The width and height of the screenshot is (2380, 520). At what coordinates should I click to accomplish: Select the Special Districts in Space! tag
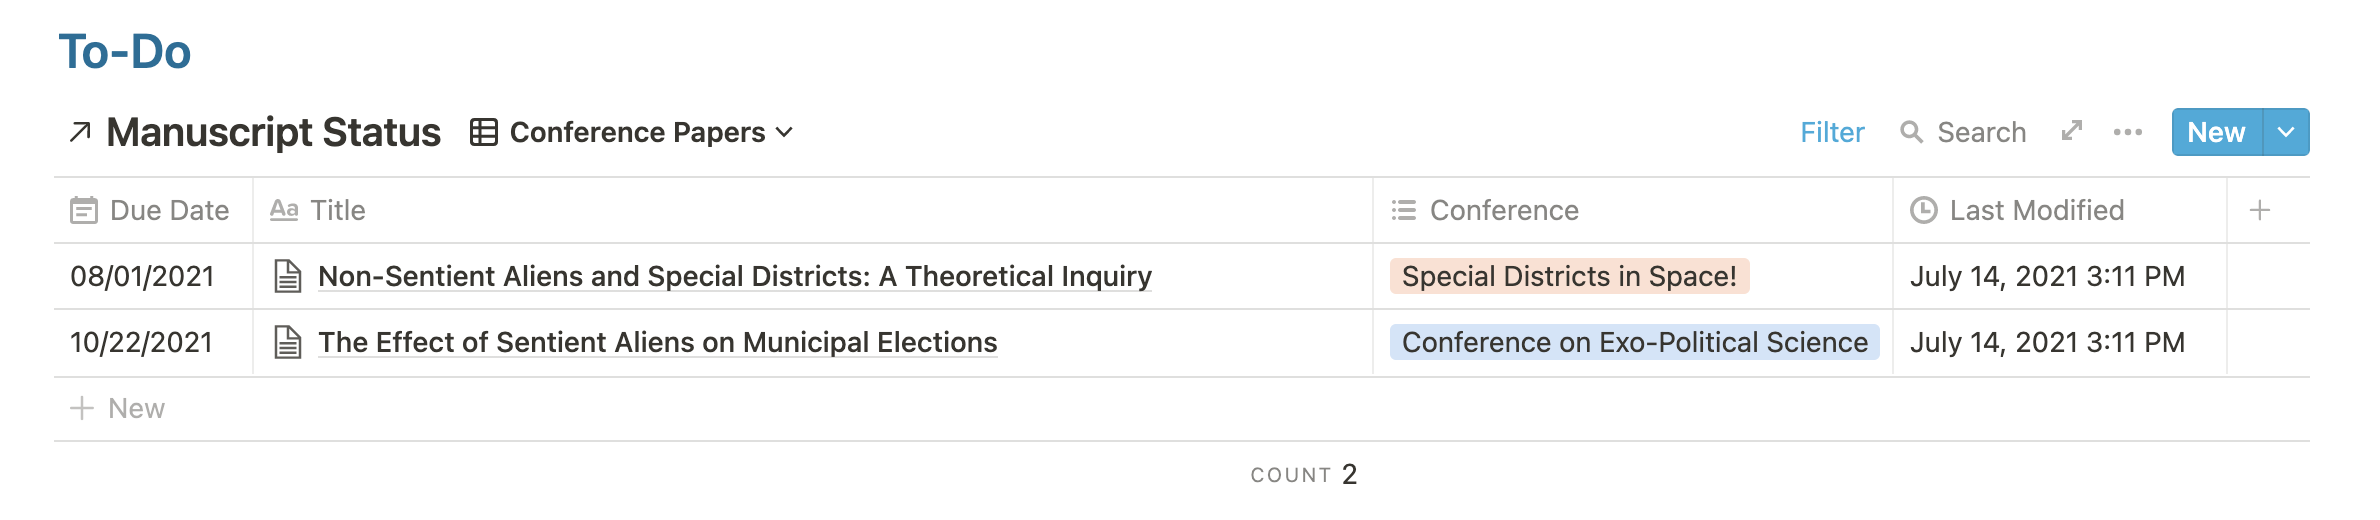[1569, 276]
